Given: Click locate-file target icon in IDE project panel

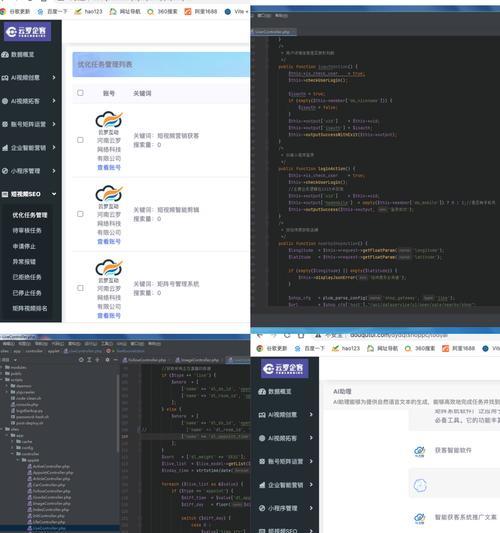Looking at the screenshot, I should (x=81, y=360).
